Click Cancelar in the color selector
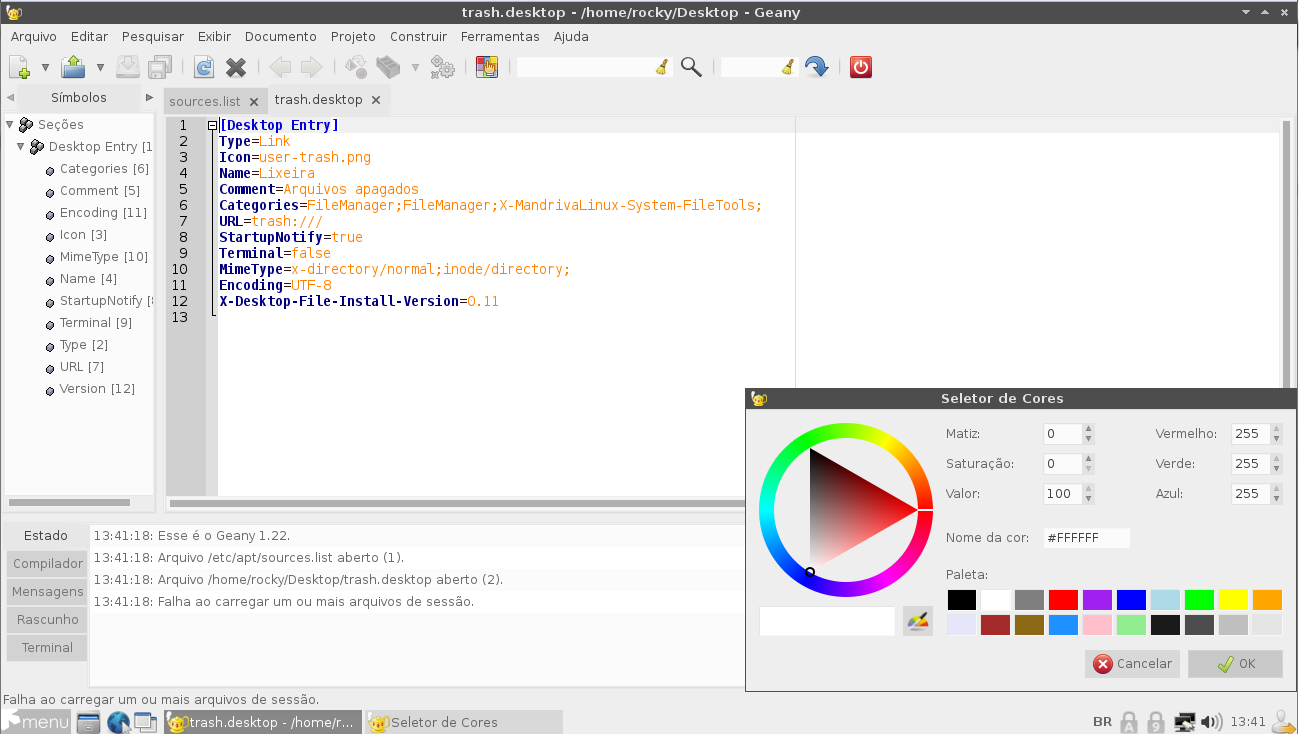1299x734 pixels. pos(1133,664)
